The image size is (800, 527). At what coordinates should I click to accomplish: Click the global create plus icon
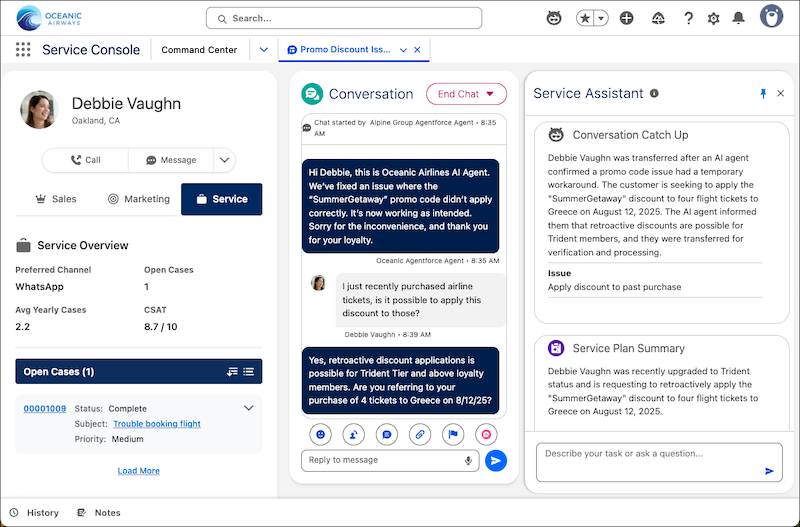coord(627,18)
